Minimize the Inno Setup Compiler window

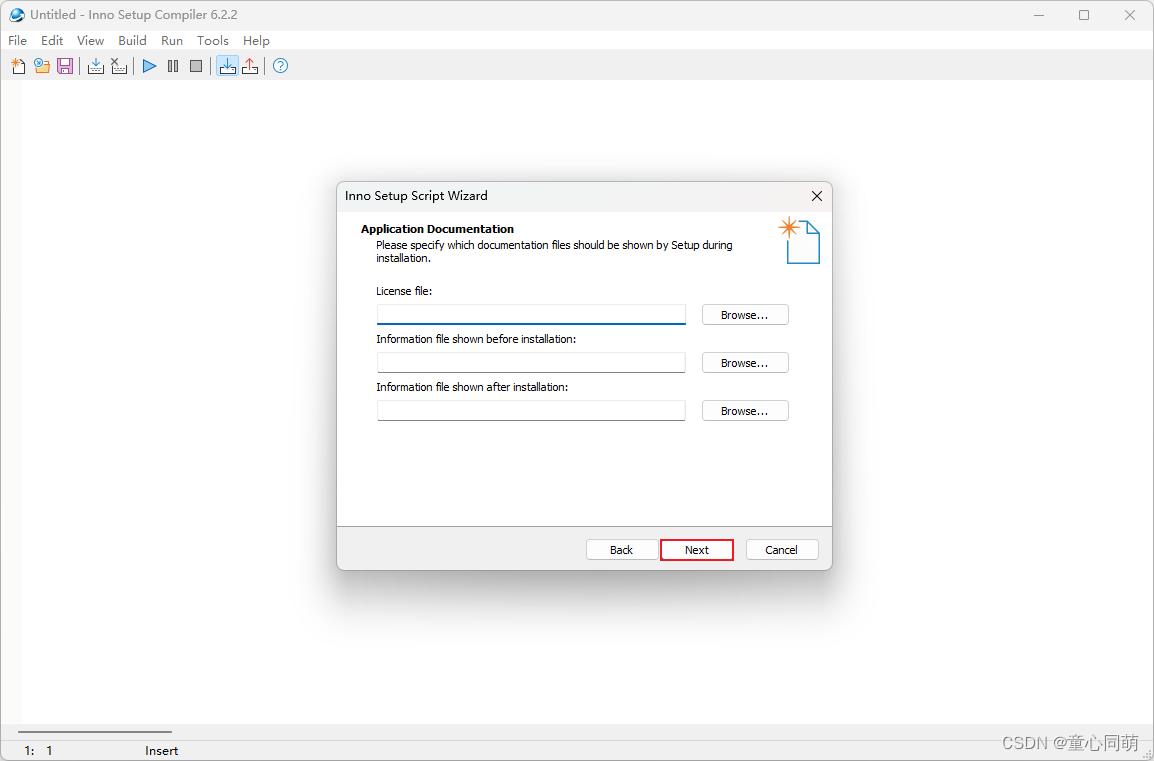[1039, 15]
